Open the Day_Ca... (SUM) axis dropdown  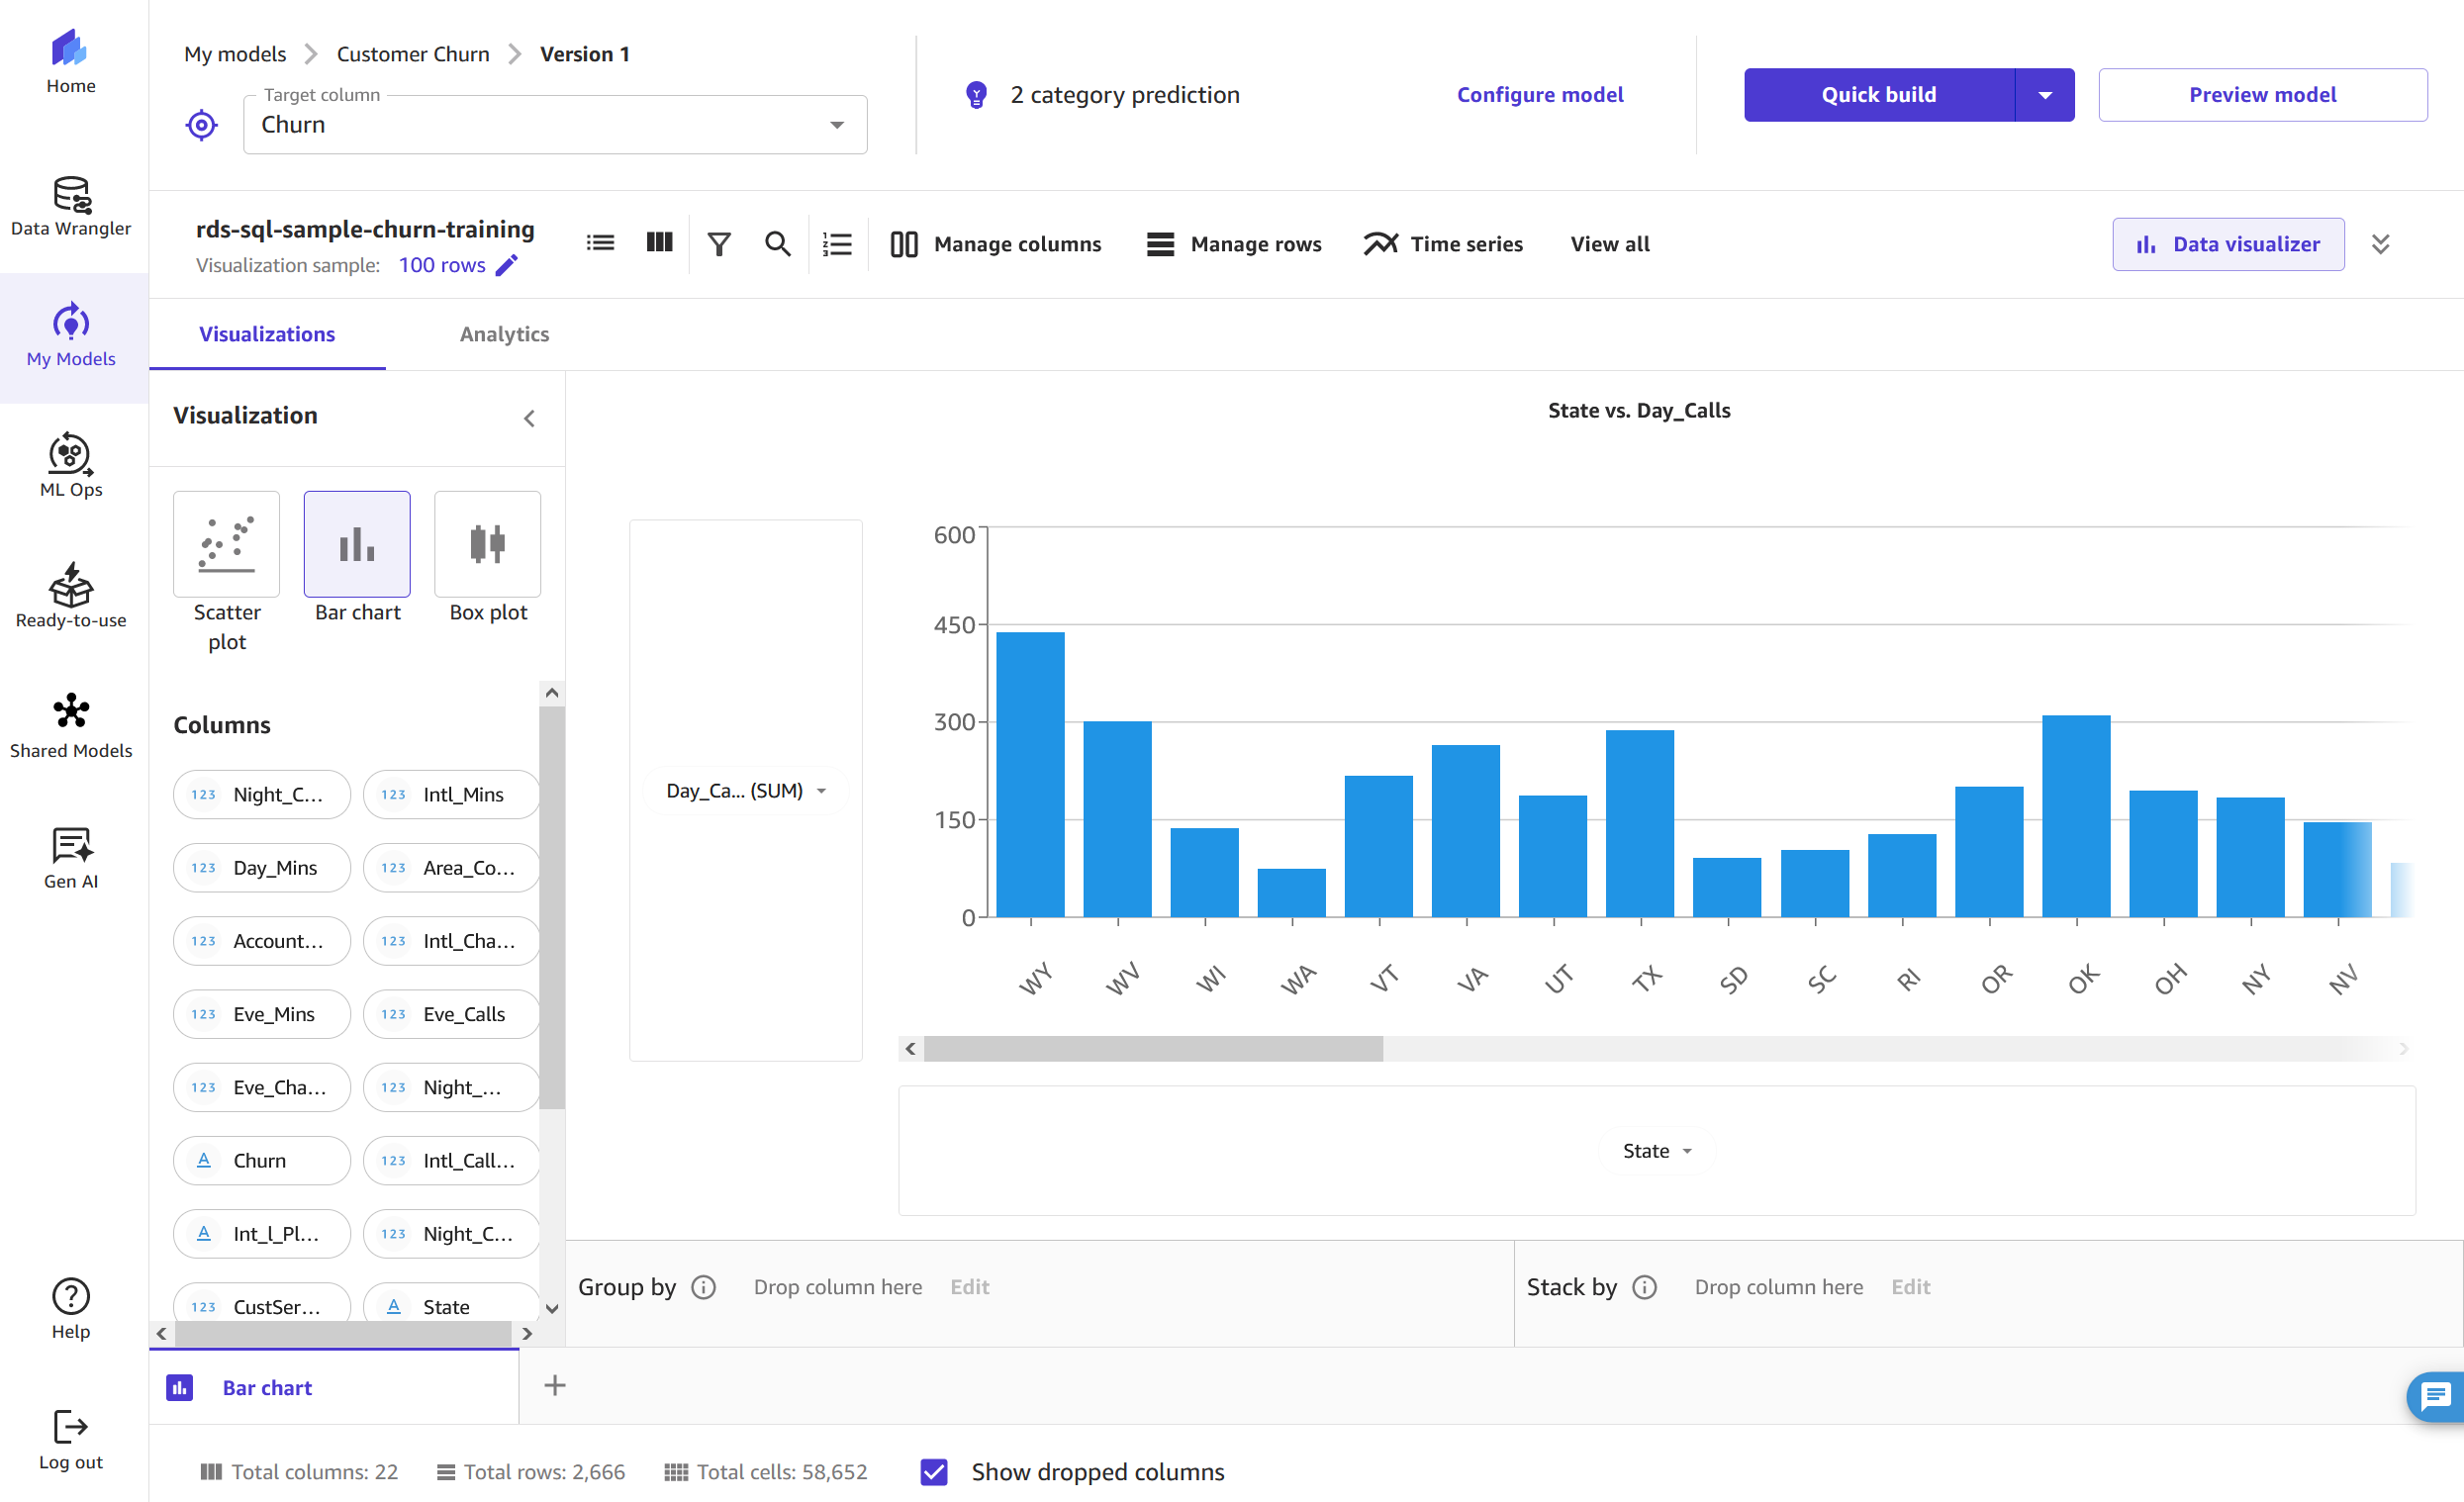[745, 790]
